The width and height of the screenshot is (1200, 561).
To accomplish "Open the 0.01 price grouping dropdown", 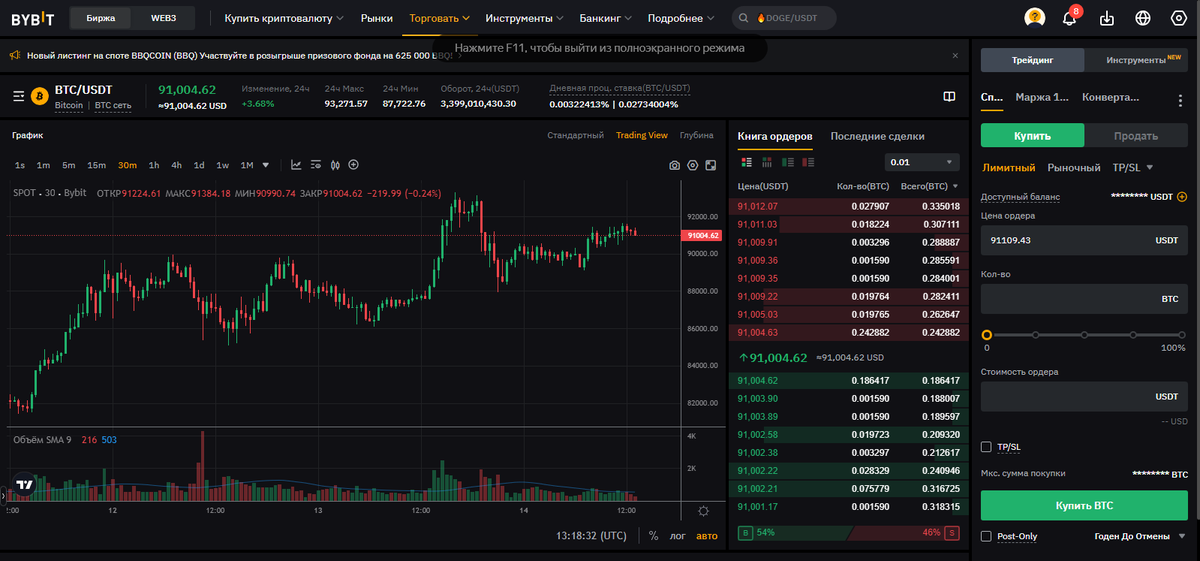I will (923, 162).
